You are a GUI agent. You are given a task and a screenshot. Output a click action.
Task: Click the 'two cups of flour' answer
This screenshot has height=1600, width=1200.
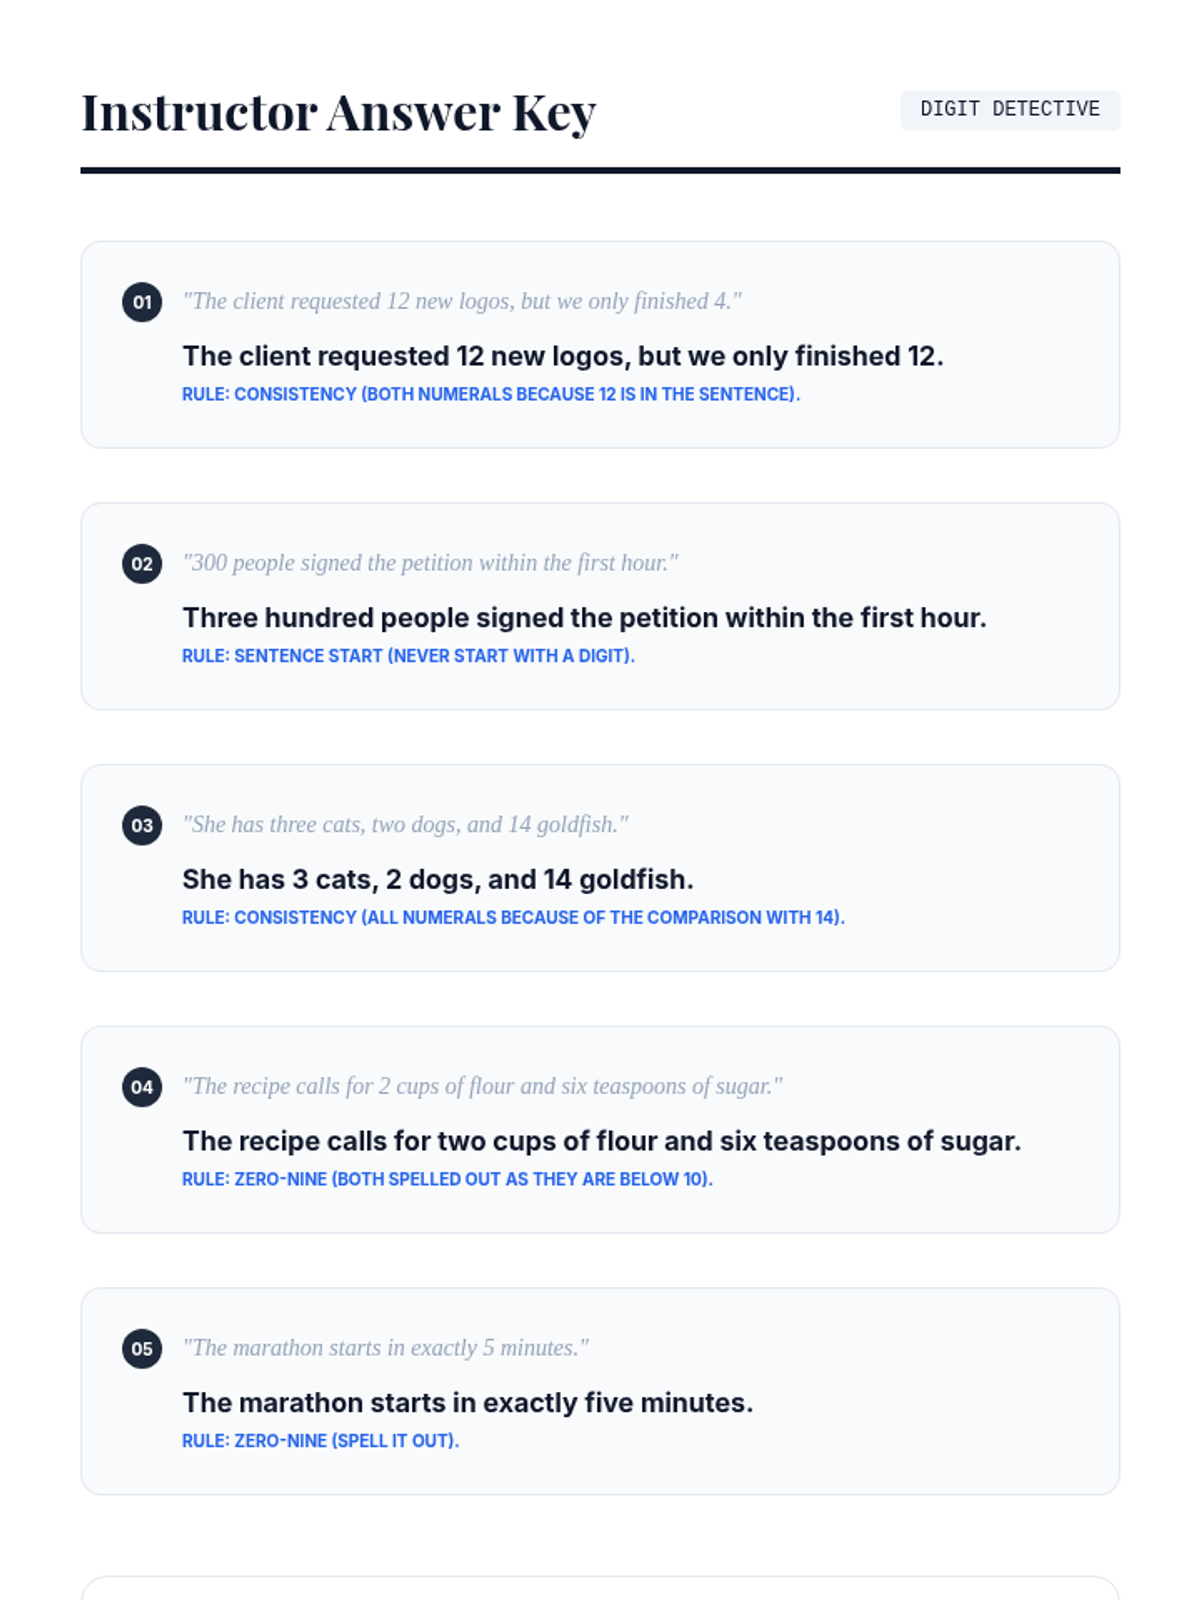pos(602,1141)
